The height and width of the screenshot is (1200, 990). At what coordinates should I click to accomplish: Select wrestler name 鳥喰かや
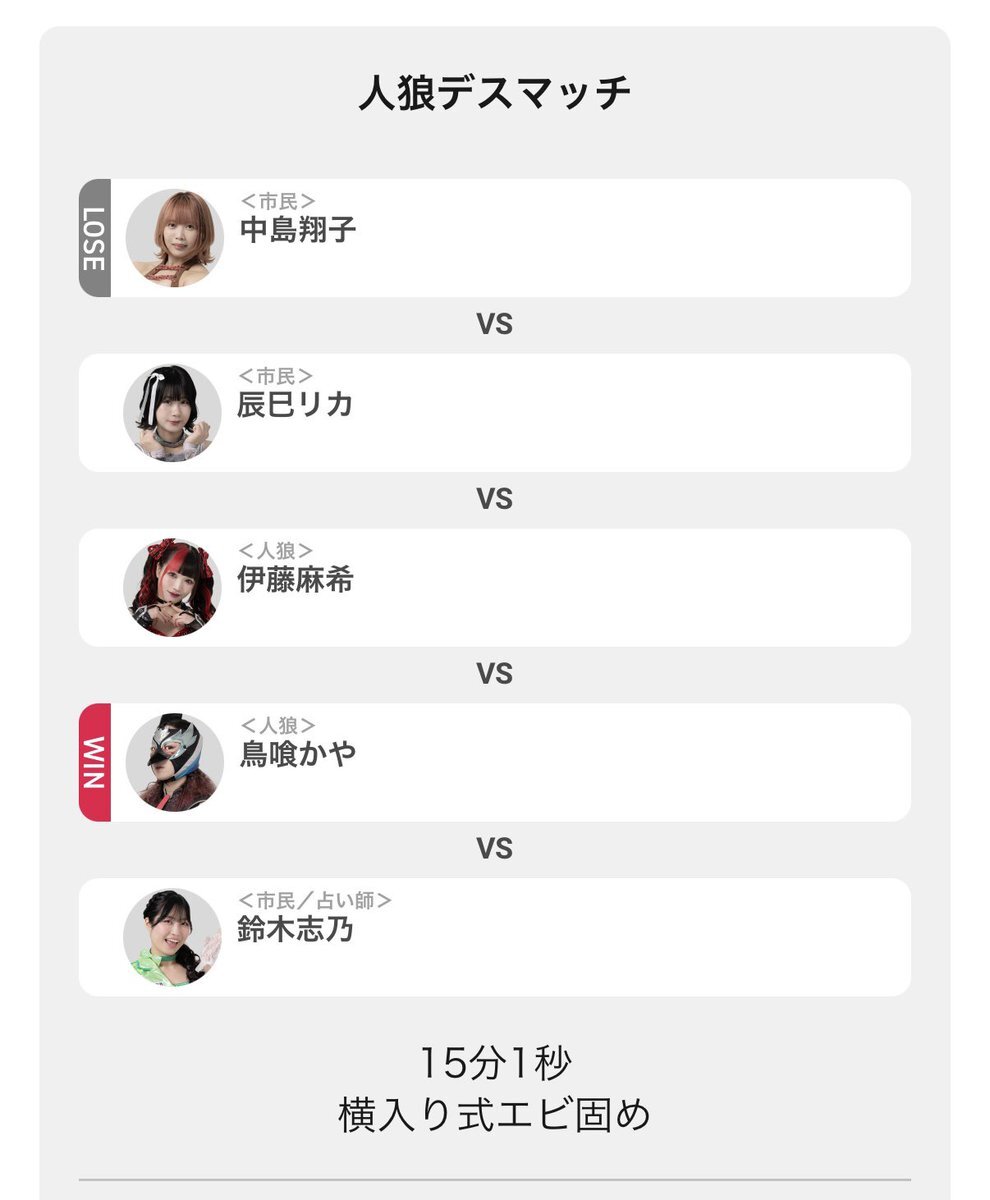pos(298,755)
